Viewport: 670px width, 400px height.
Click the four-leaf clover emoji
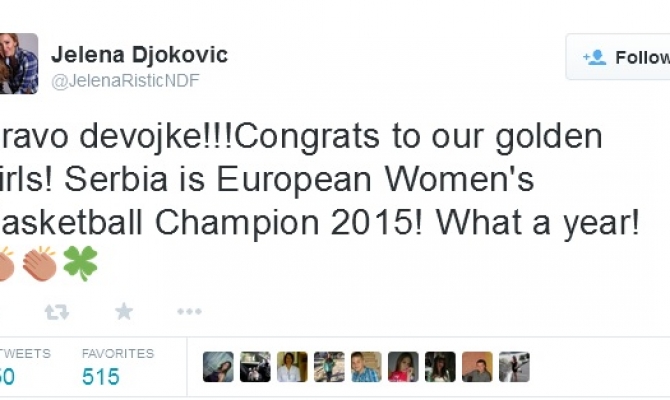[x=80, y=263]
